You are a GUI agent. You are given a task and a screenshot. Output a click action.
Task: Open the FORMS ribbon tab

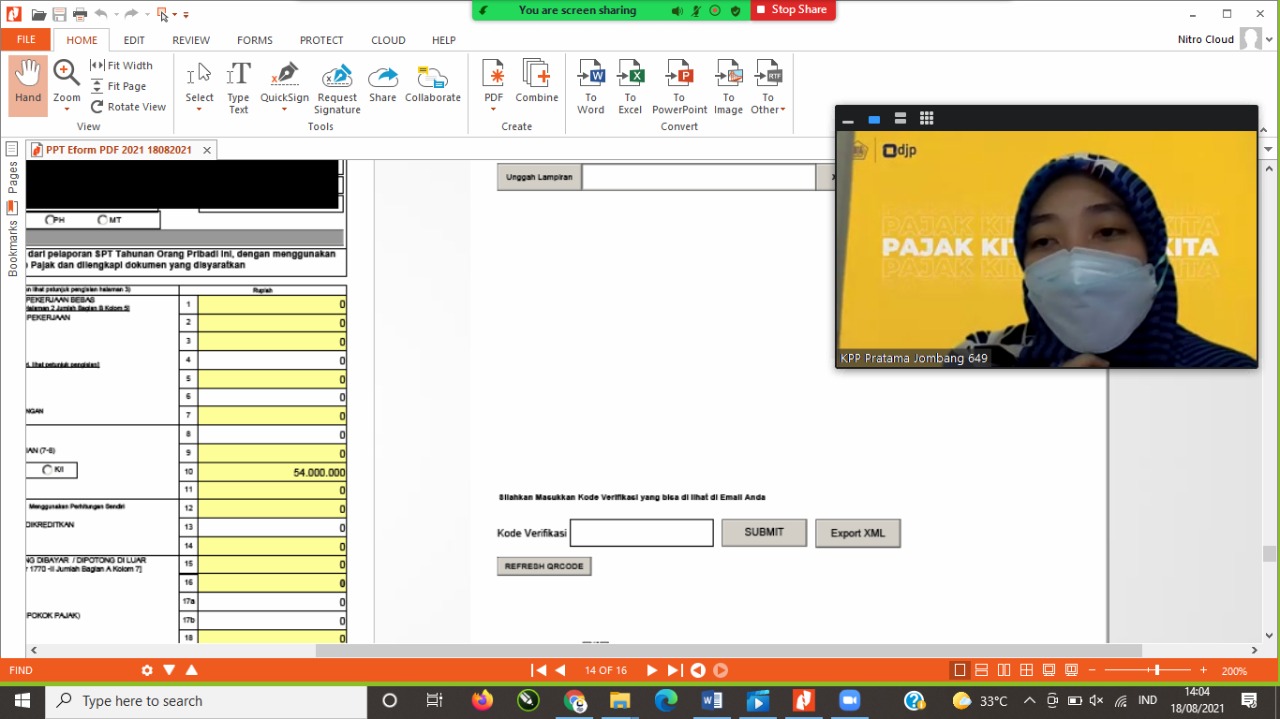tap(255, 40)
